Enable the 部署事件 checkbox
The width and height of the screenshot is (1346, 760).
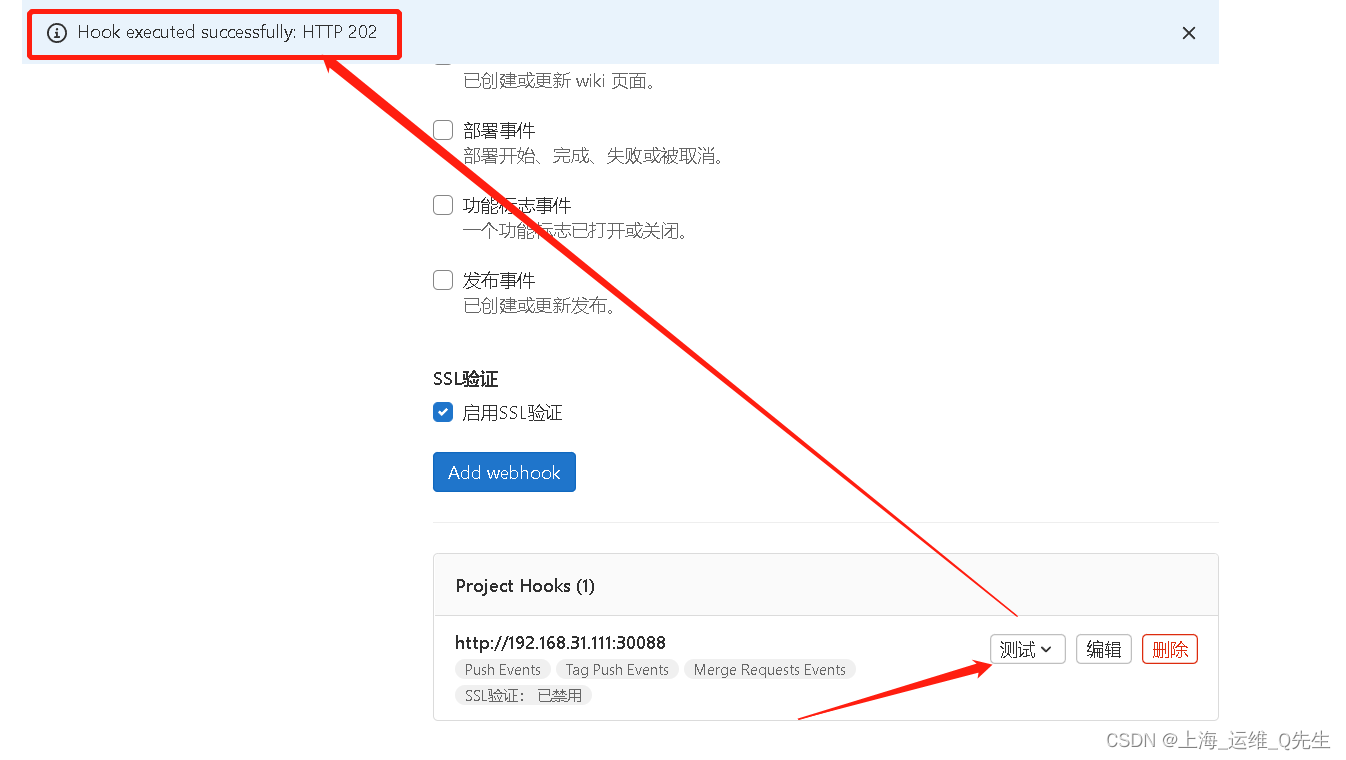click(443, 130)
